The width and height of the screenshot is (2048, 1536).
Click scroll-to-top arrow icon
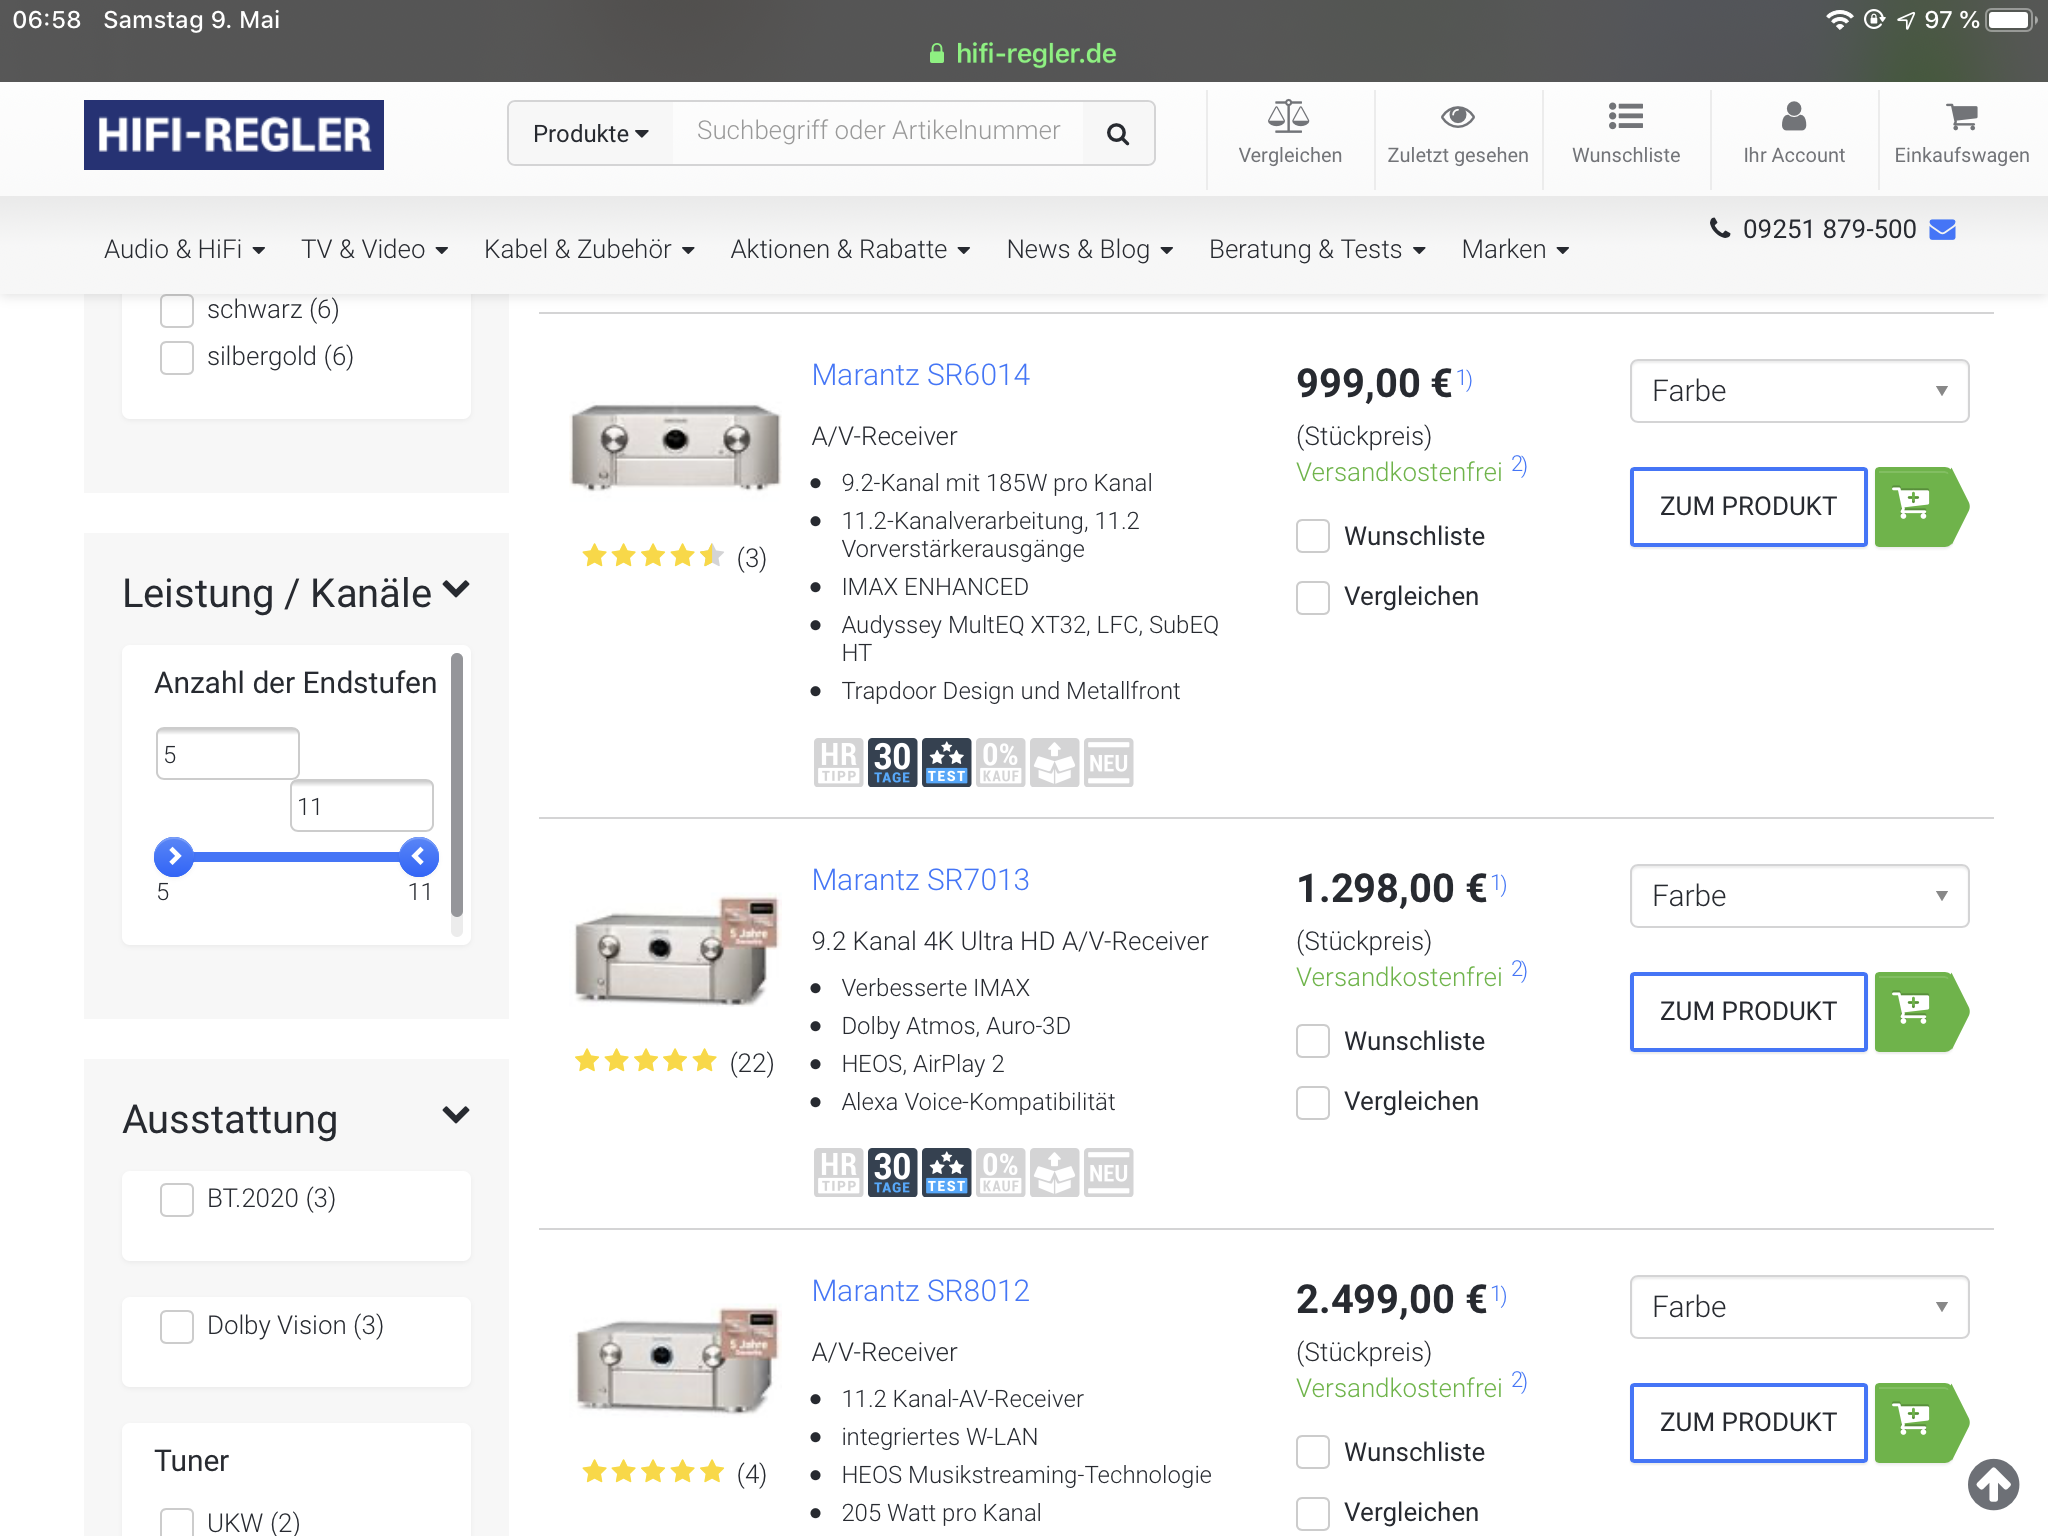click(1993, 1484)
